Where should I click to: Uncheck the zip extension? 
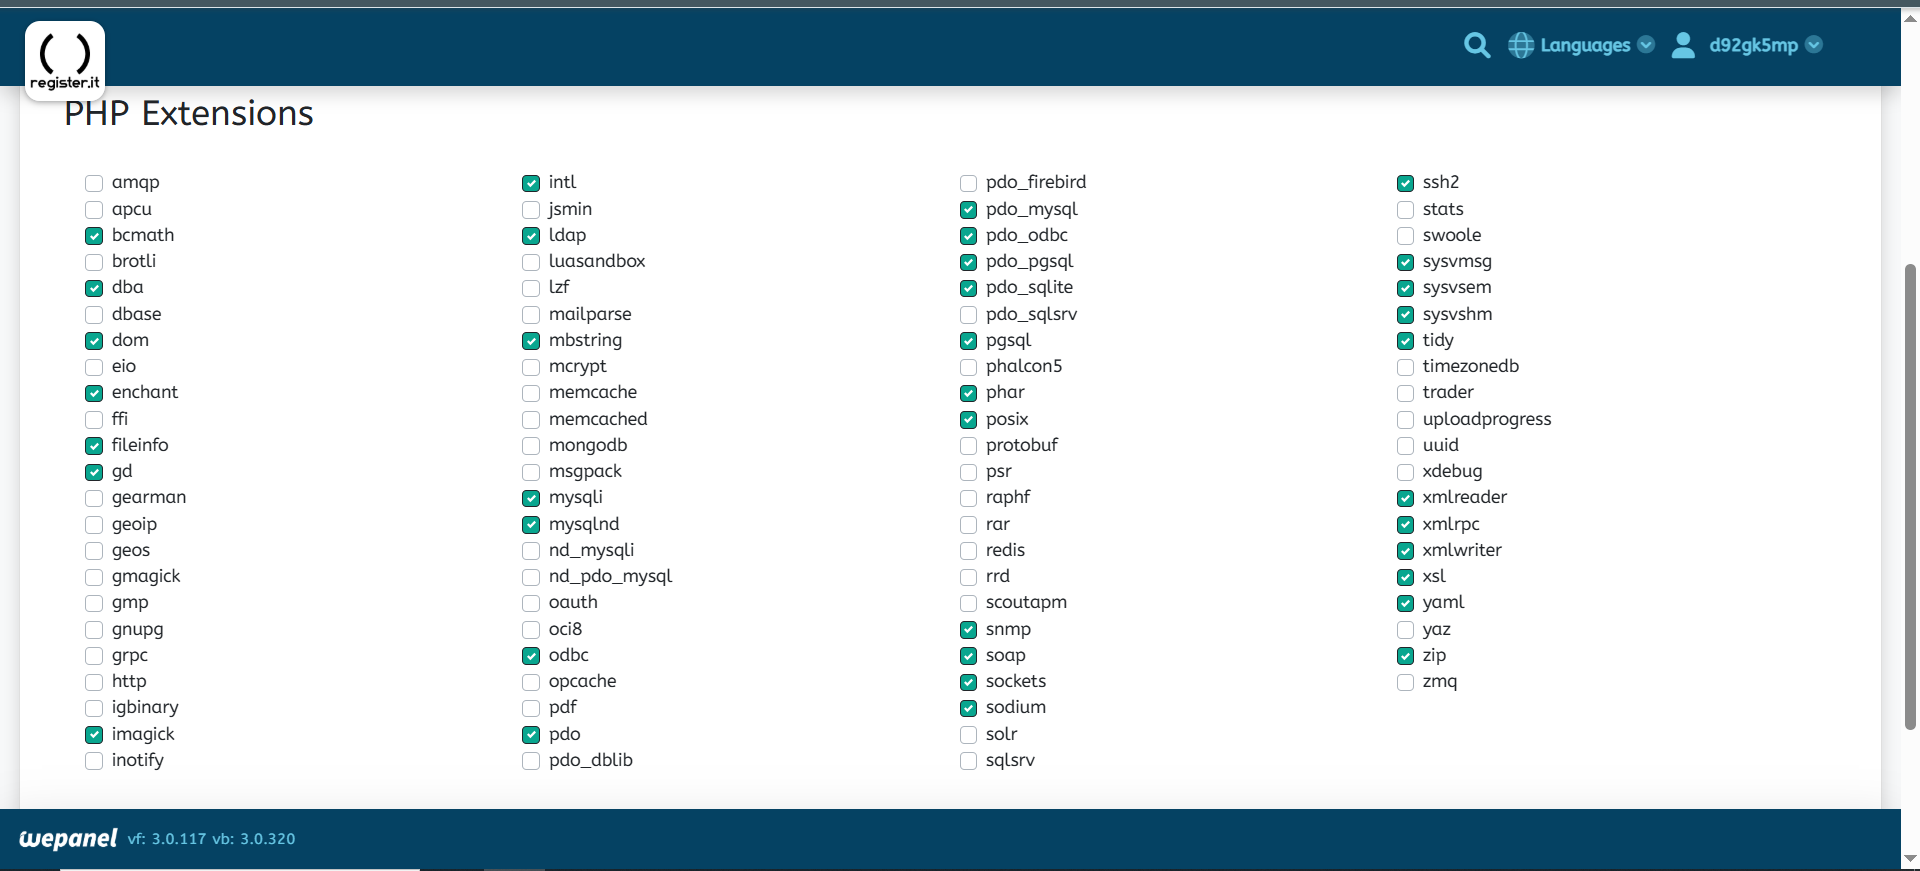(x=1405, y=656)
